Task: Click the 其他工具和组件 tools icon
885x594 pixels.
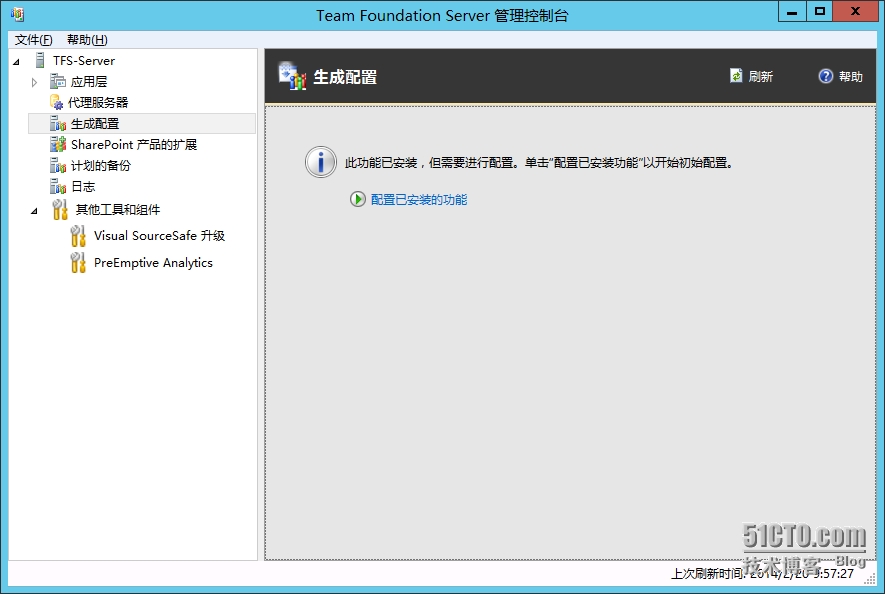Action: [60, 209]
